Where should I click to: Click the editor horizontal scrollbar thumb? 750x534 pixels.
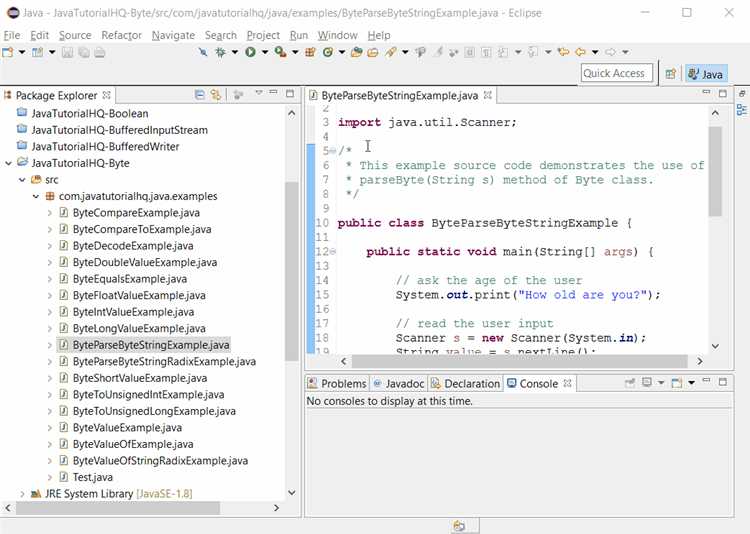pos(519,361)
